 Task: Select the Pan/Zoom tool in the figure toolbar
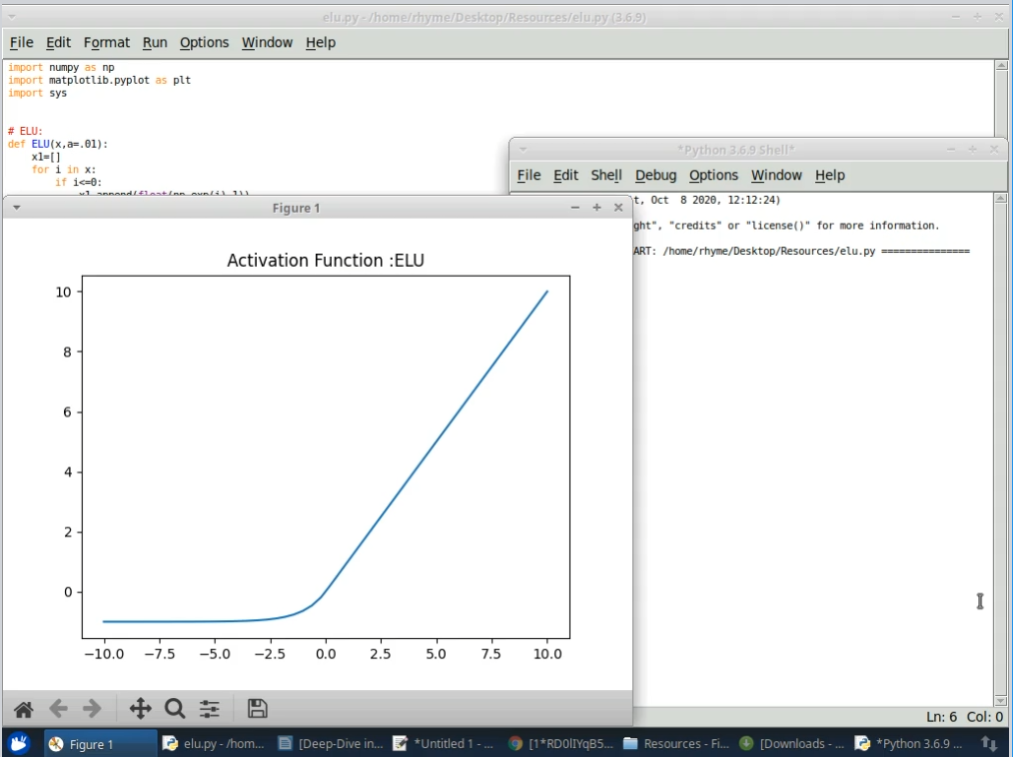(140, 708)
